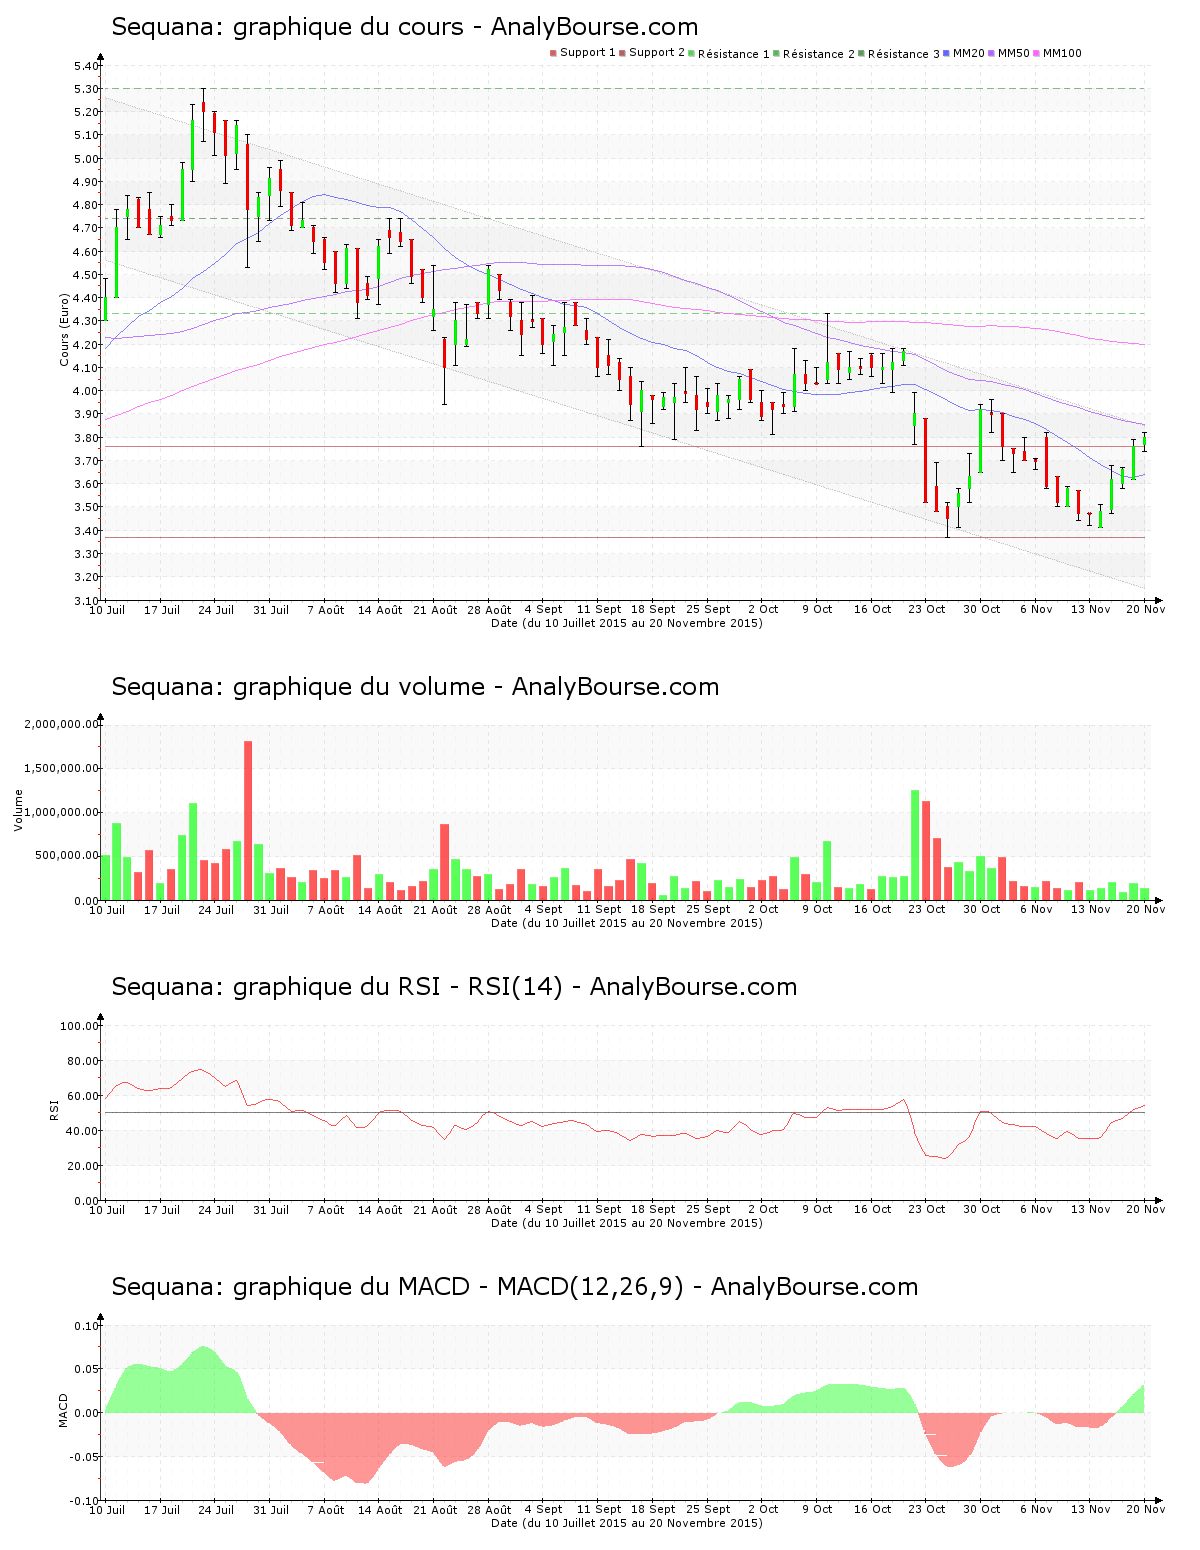The image size is (1200, 1550).
Task: Click the date range caption under the RSI chart
Action: [x=626, y=1223]
